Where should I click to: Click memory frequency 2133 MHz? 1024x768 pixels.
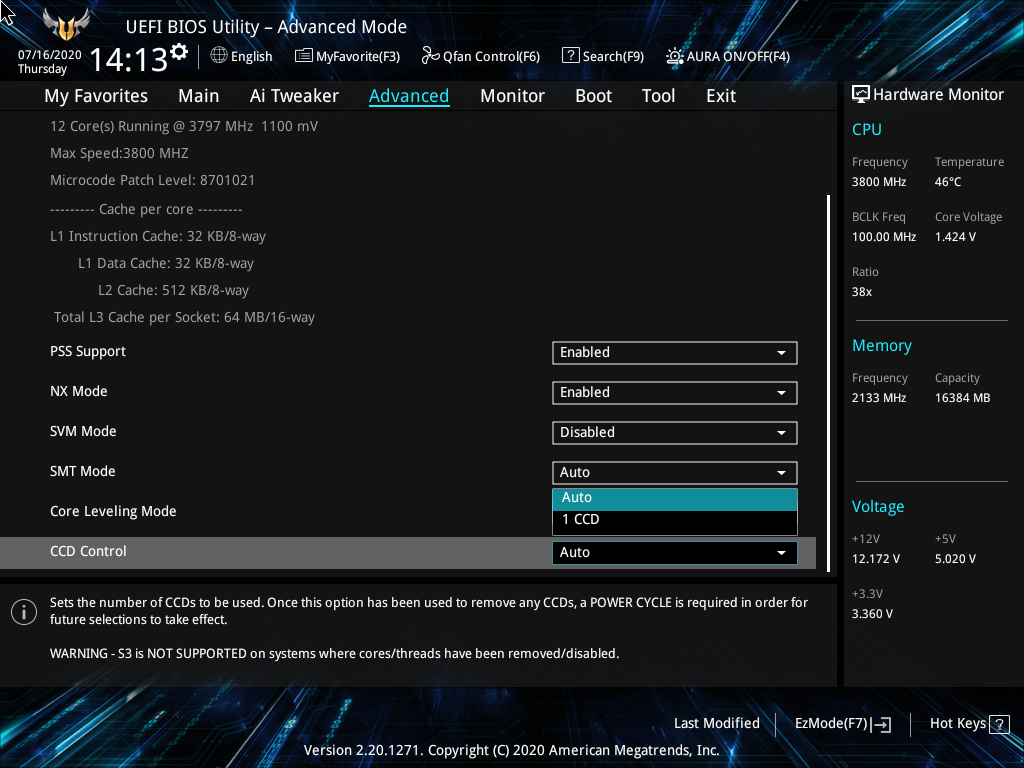point(878,398)
